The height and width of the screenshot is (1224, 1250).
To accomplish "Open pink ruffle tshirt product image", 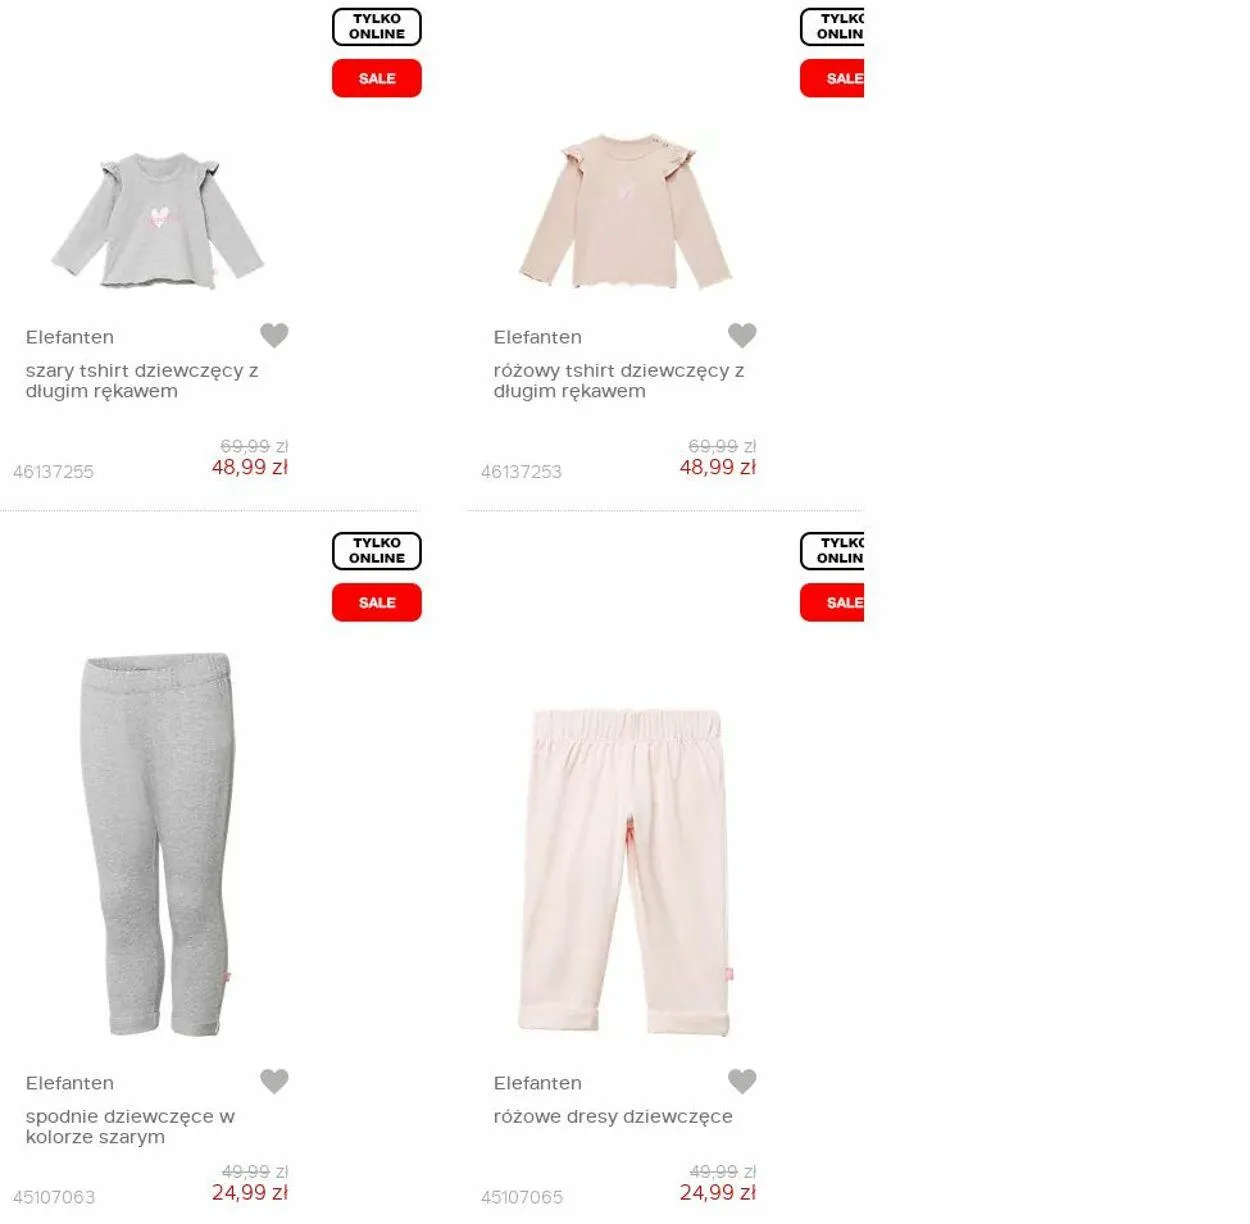I will click(625, 210).
